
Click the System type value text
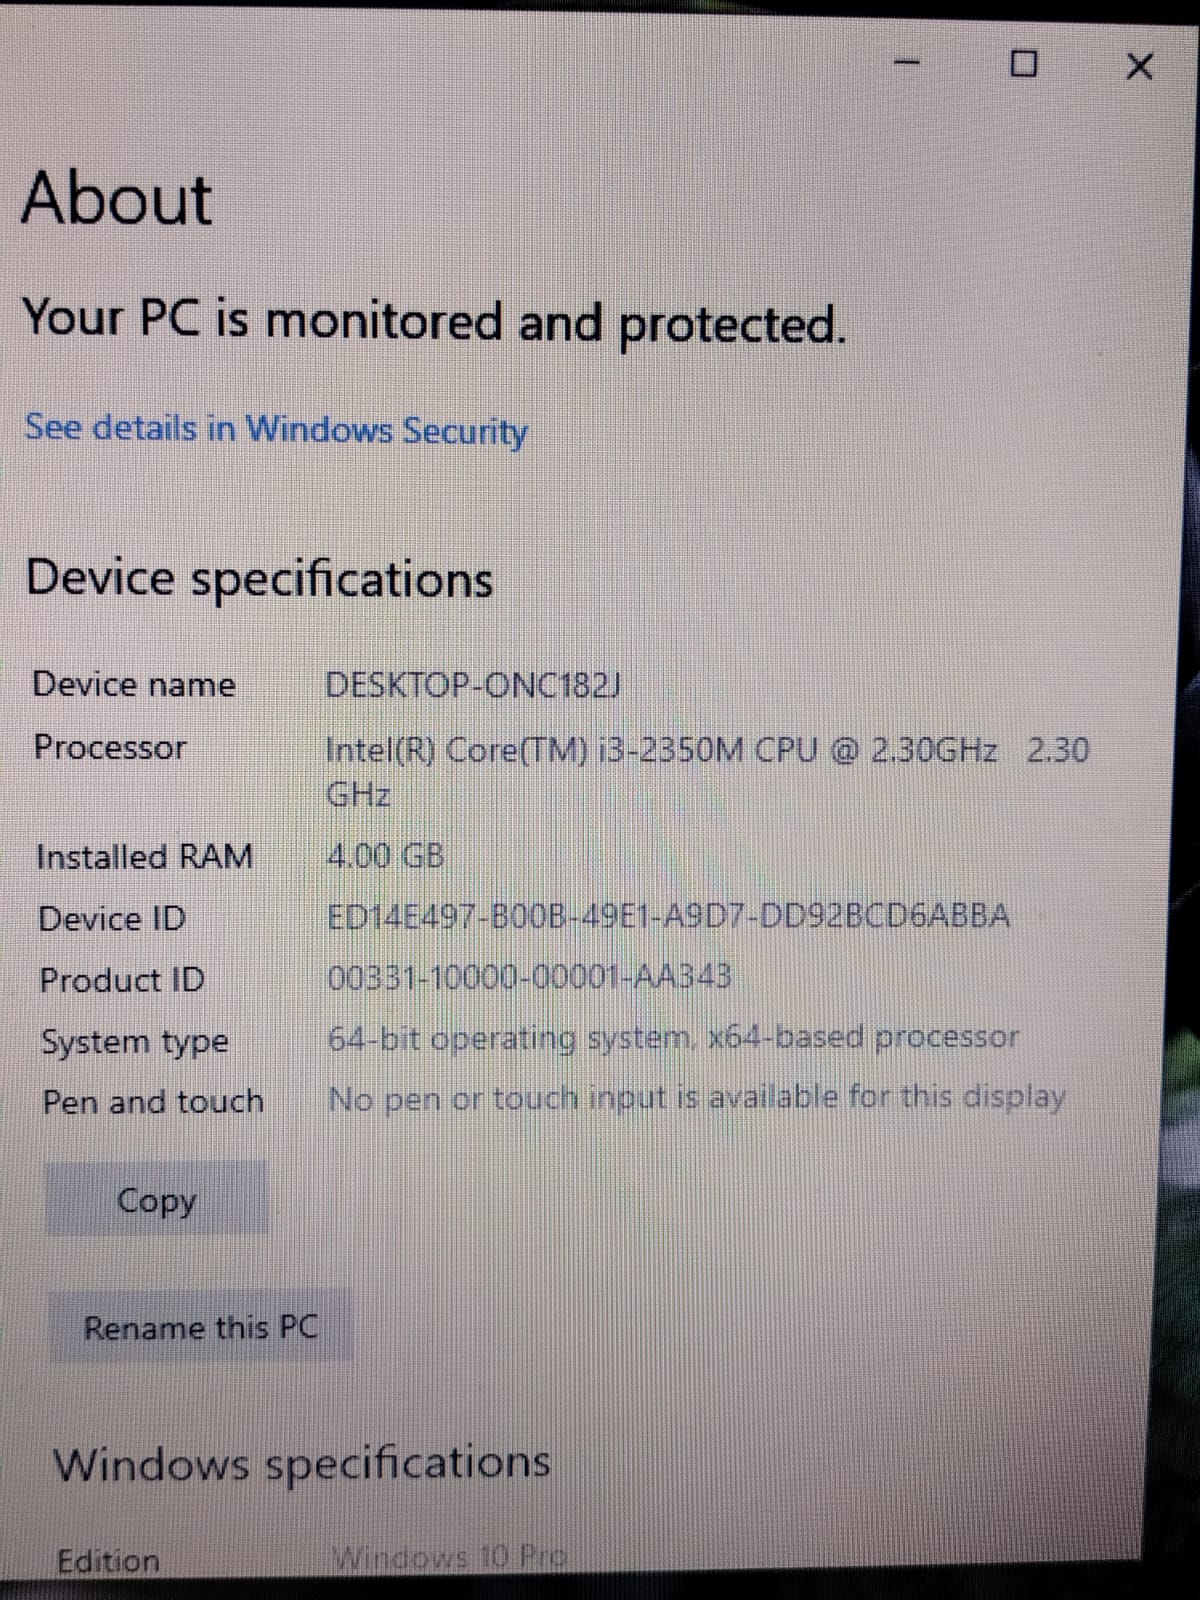point(674,1038)
